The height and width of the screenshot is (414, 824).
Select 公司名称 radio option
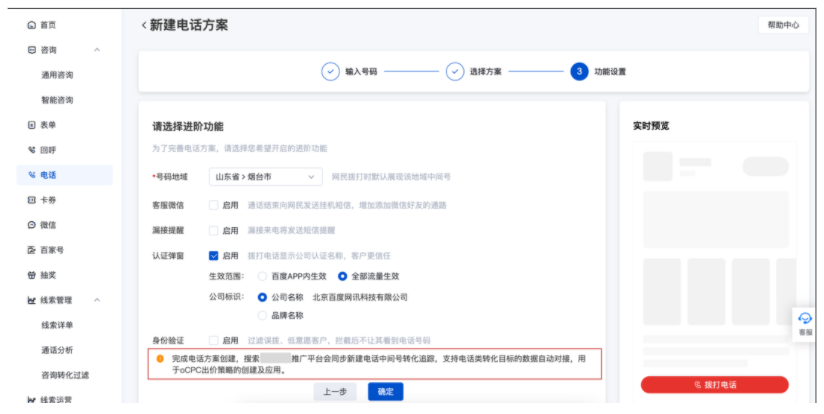tap(262, 297)
